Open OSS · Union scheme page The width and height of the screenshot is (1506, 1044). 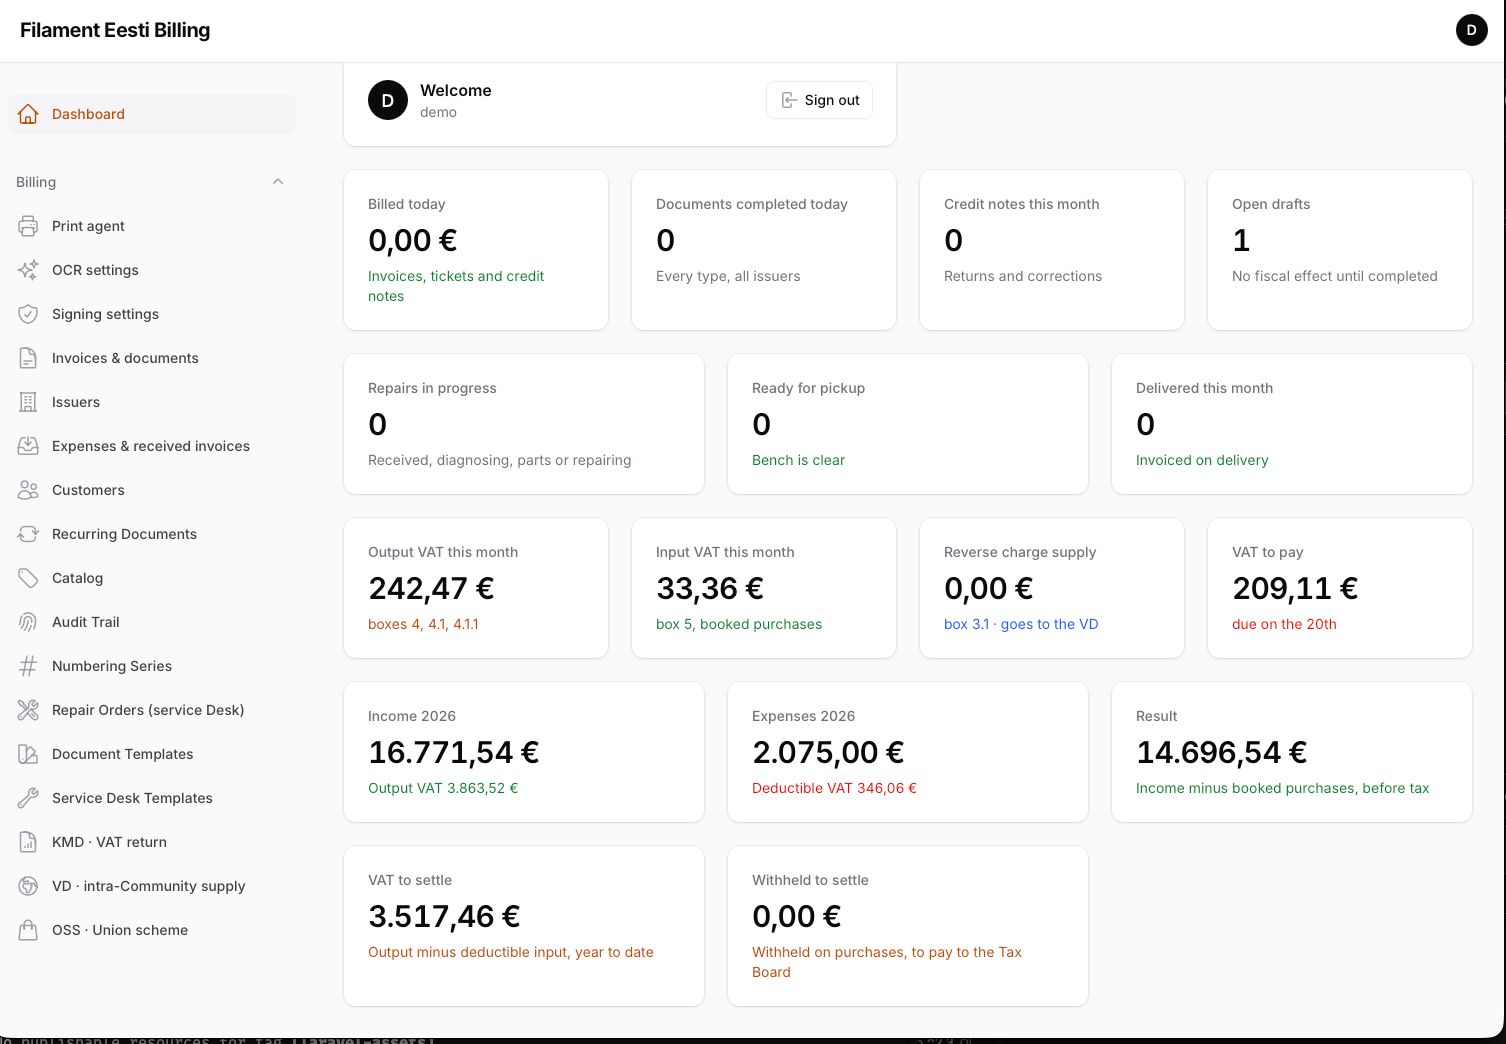pyautogui.click(x=152, y=930)
